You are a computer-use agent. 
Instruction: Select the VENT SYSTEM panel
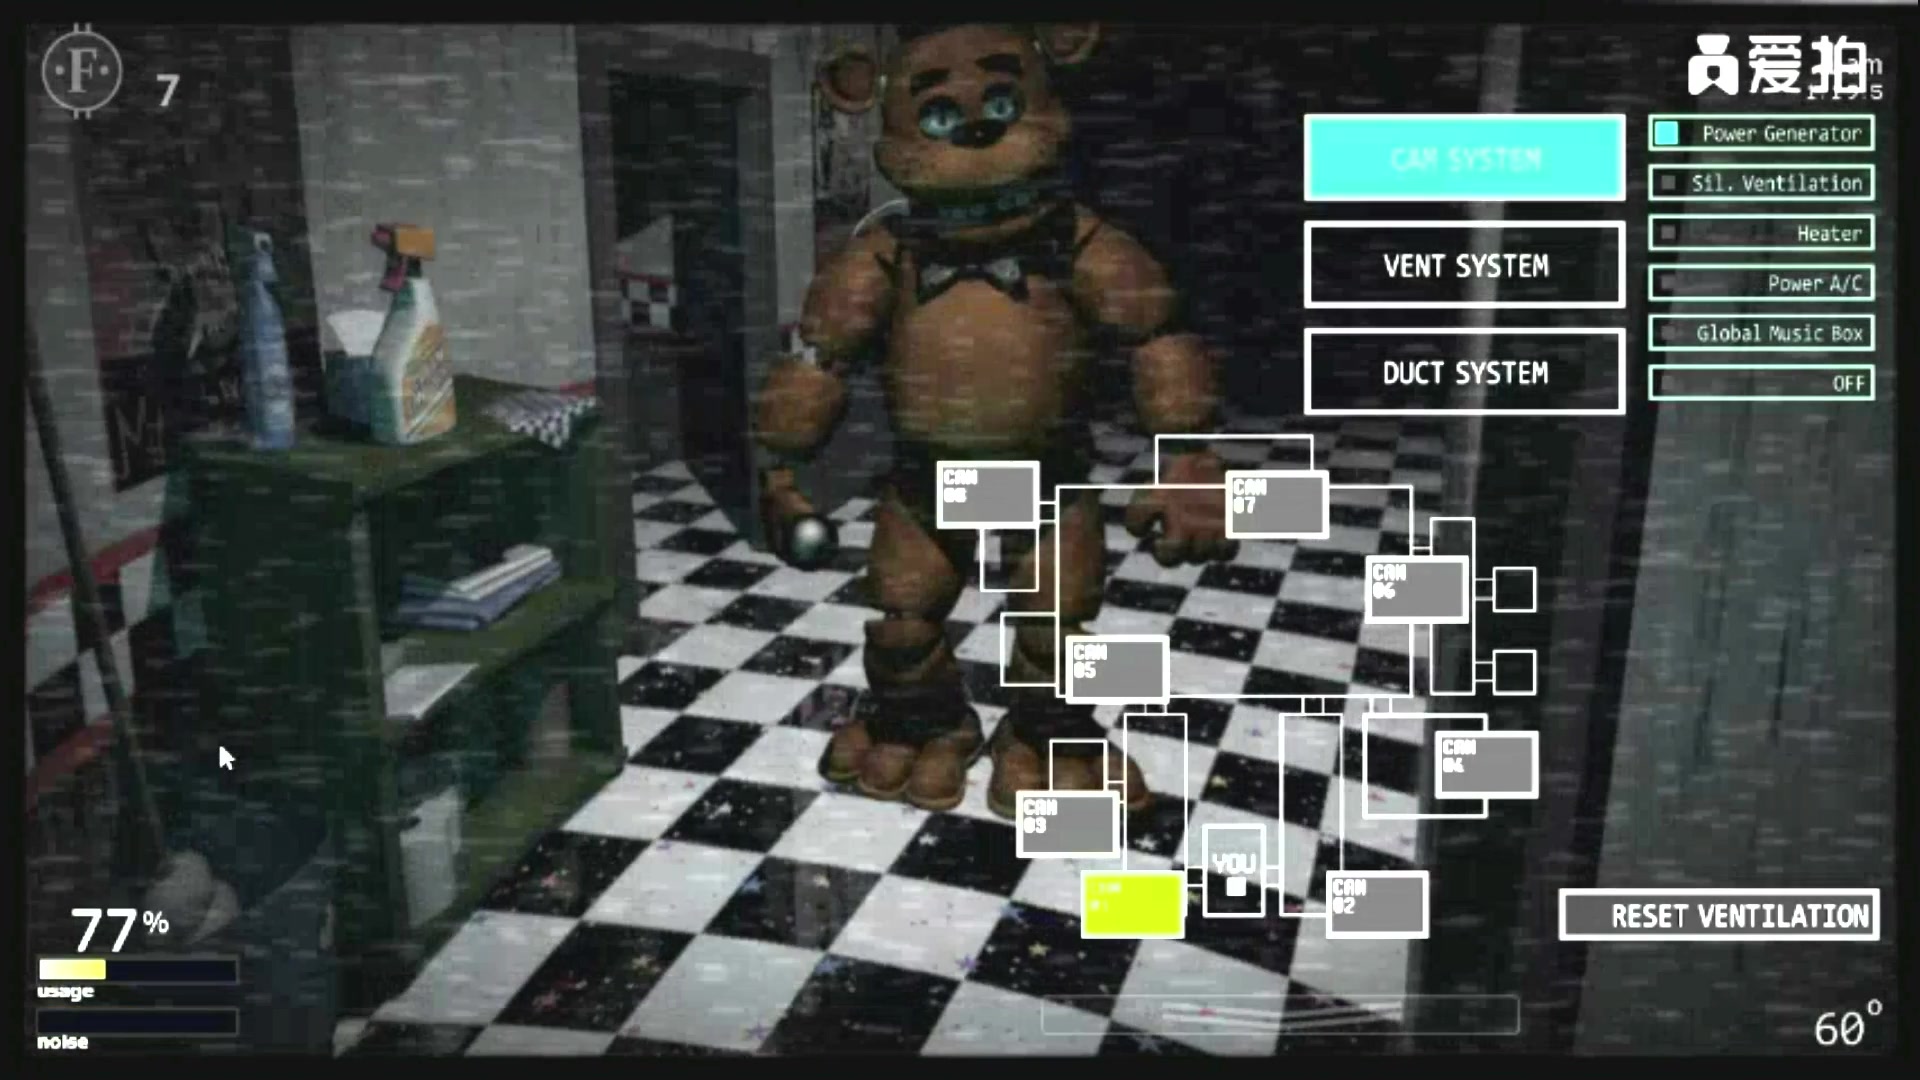(x=1466, y=266)
